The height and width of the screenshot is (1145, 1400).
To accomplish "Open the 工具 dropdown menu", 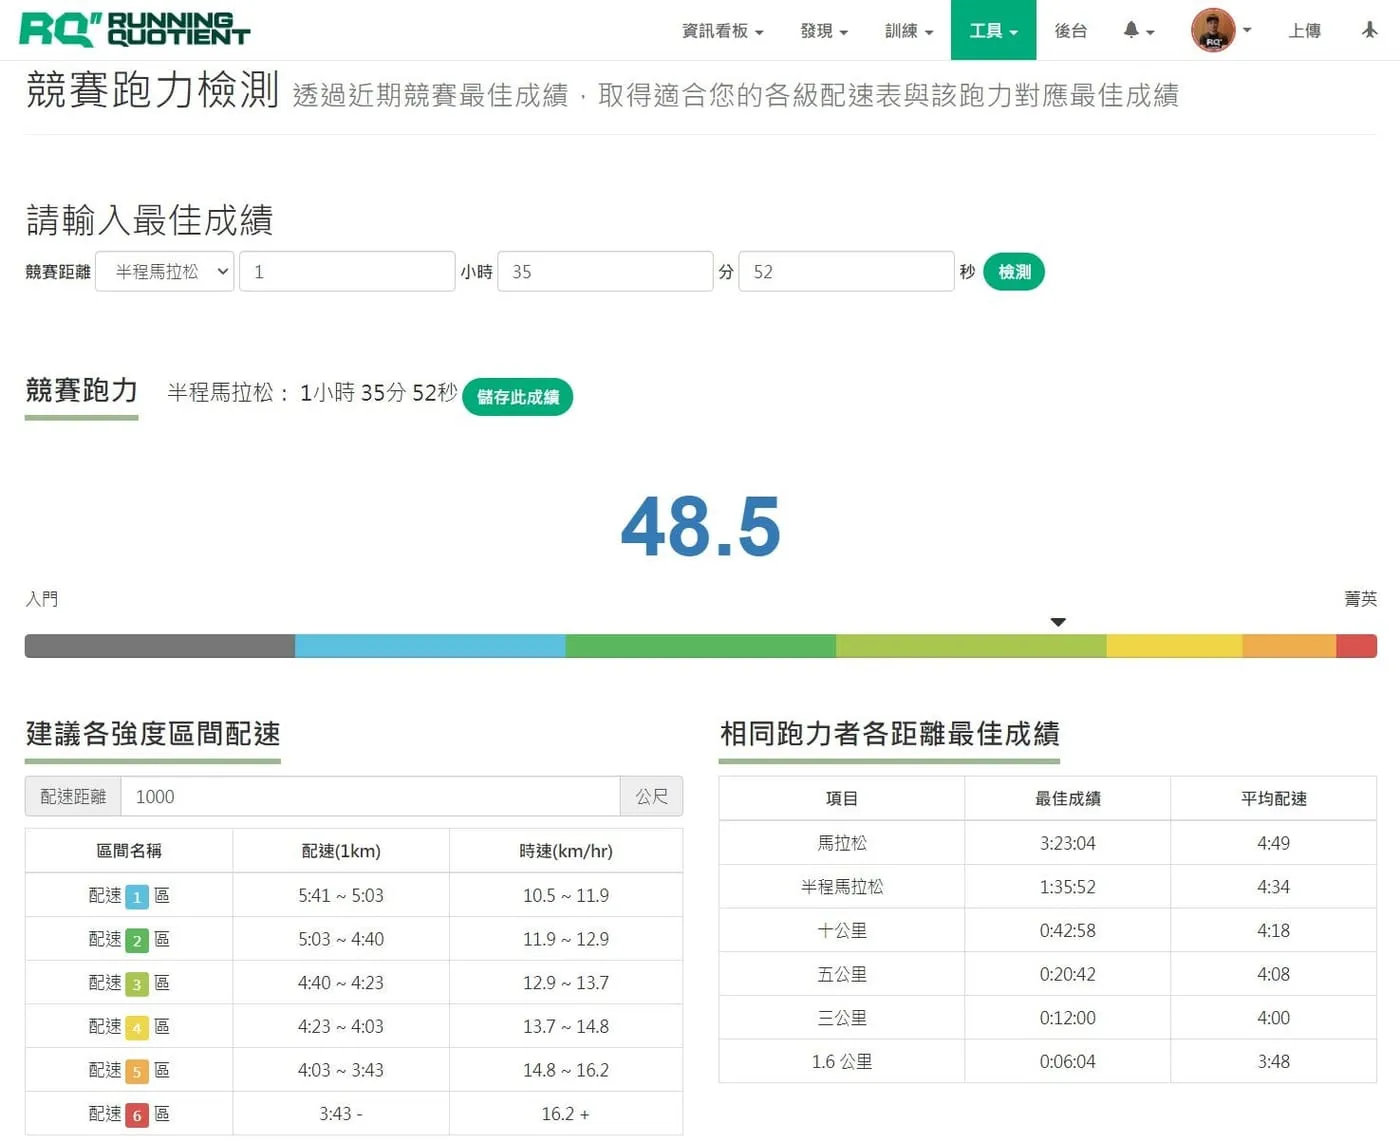I will pos(993,31).
